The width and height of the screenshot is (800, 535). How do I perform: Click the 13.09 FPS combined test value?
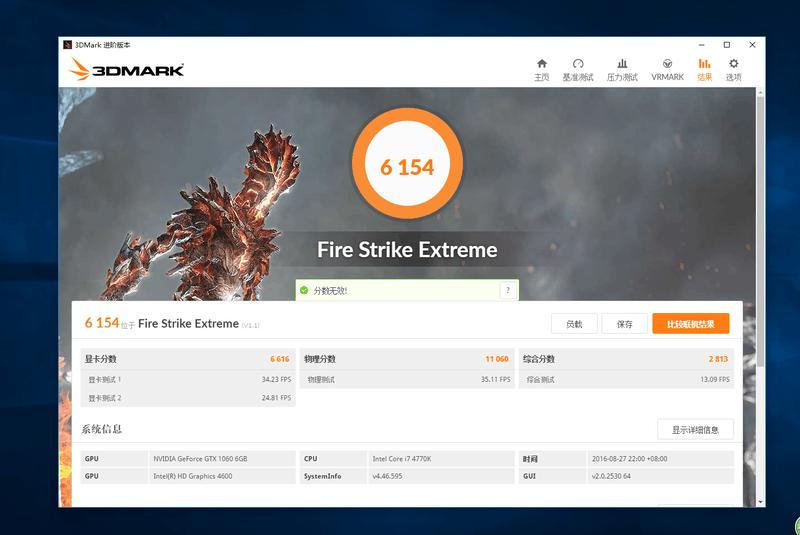[x=715, y=379]
